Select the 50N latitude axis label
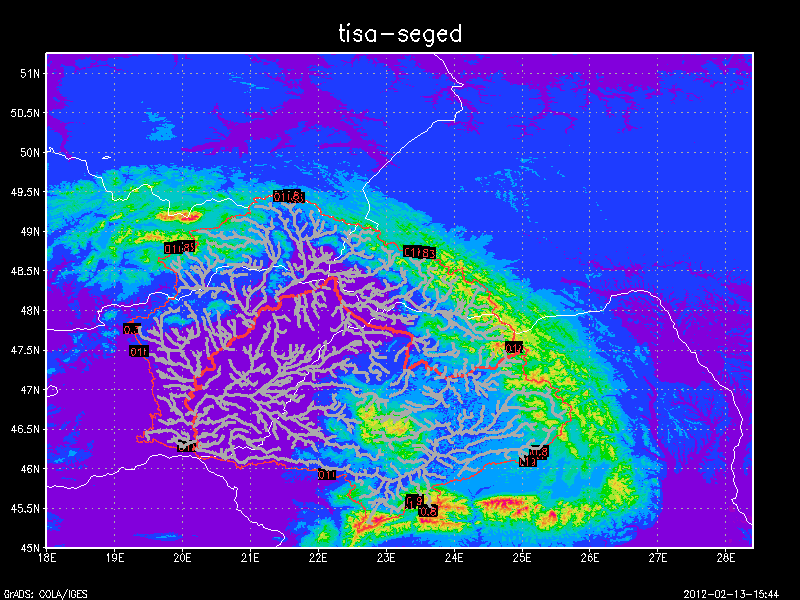800x600 pixels. point(30,153)
